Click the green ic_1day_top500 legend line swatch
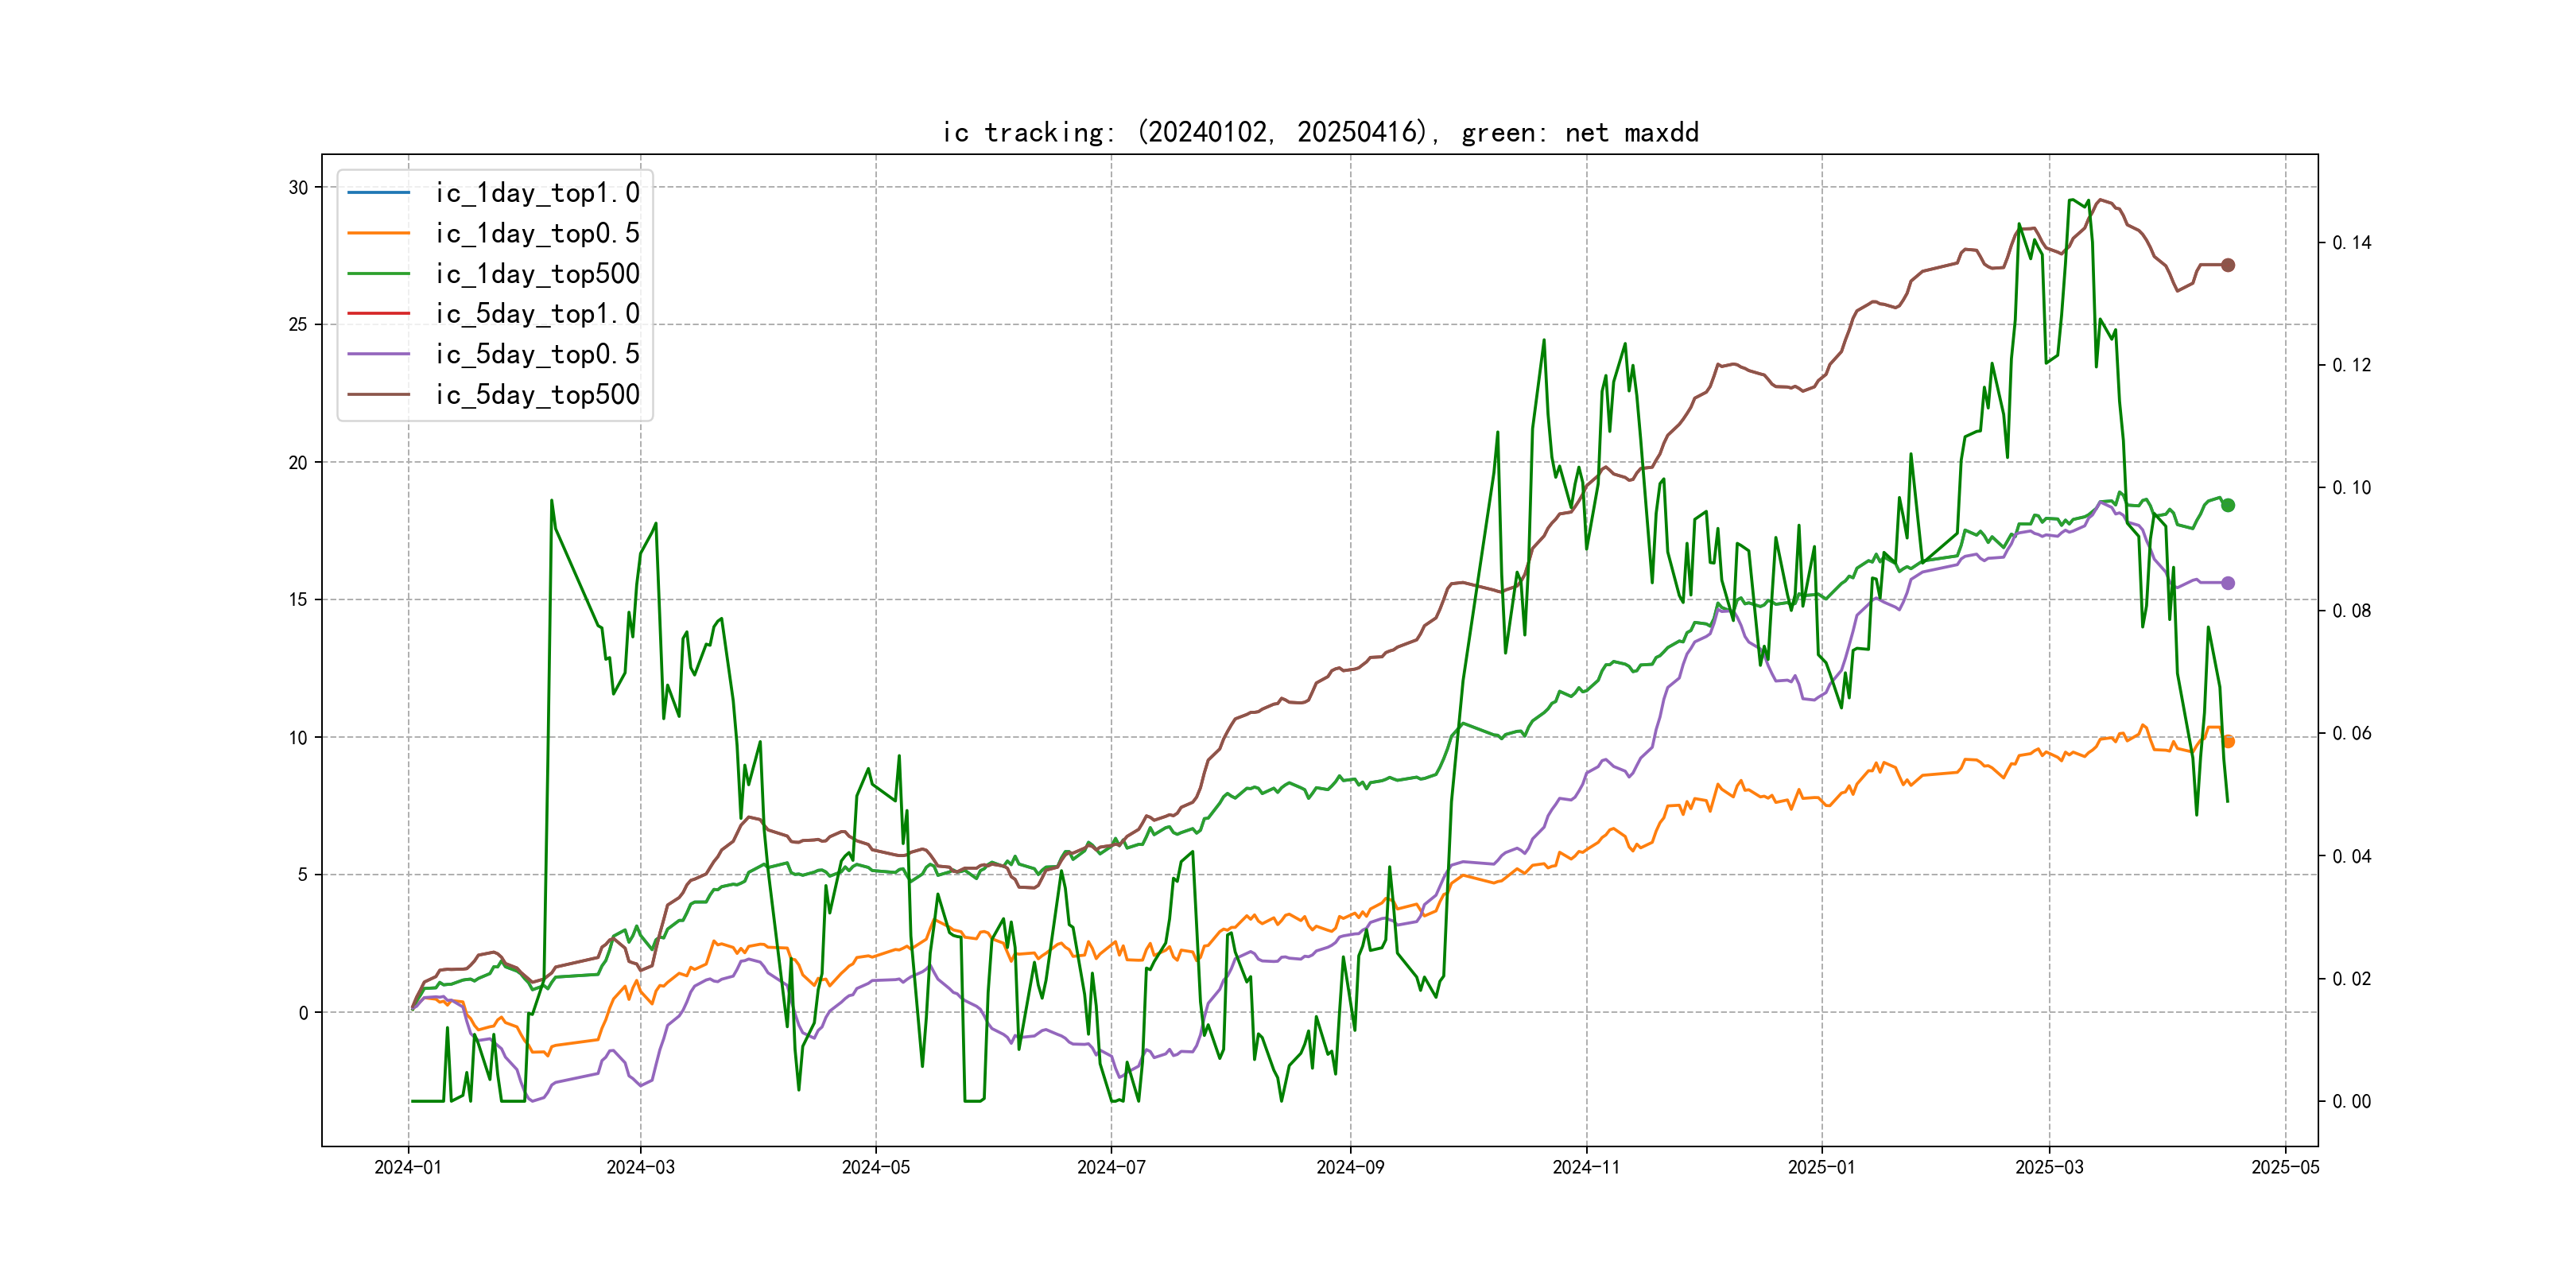This screenshot has height=1288, width=2576. pyautogui.click(x=378, y=273)
